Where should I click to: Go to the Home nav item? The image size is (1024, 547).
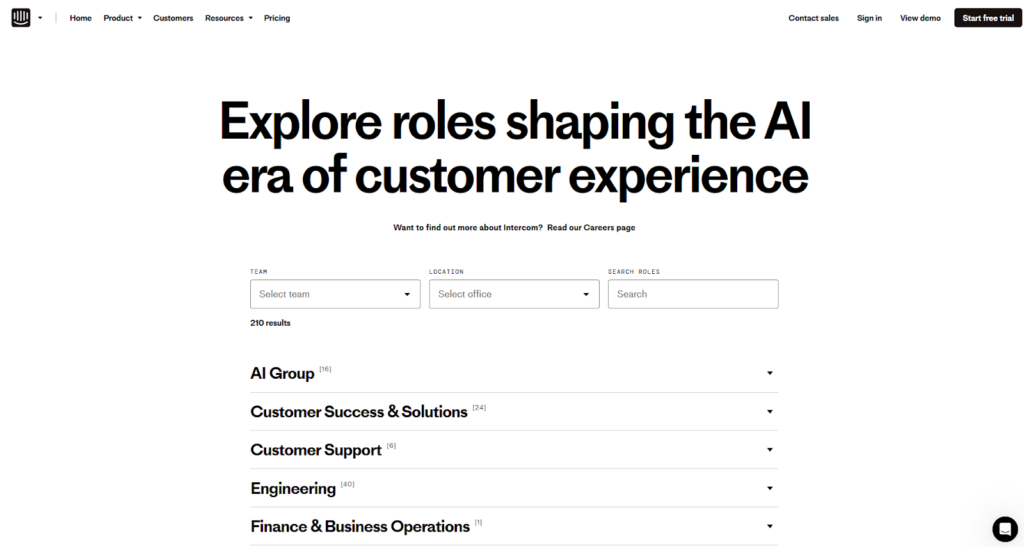click(80, 18)
